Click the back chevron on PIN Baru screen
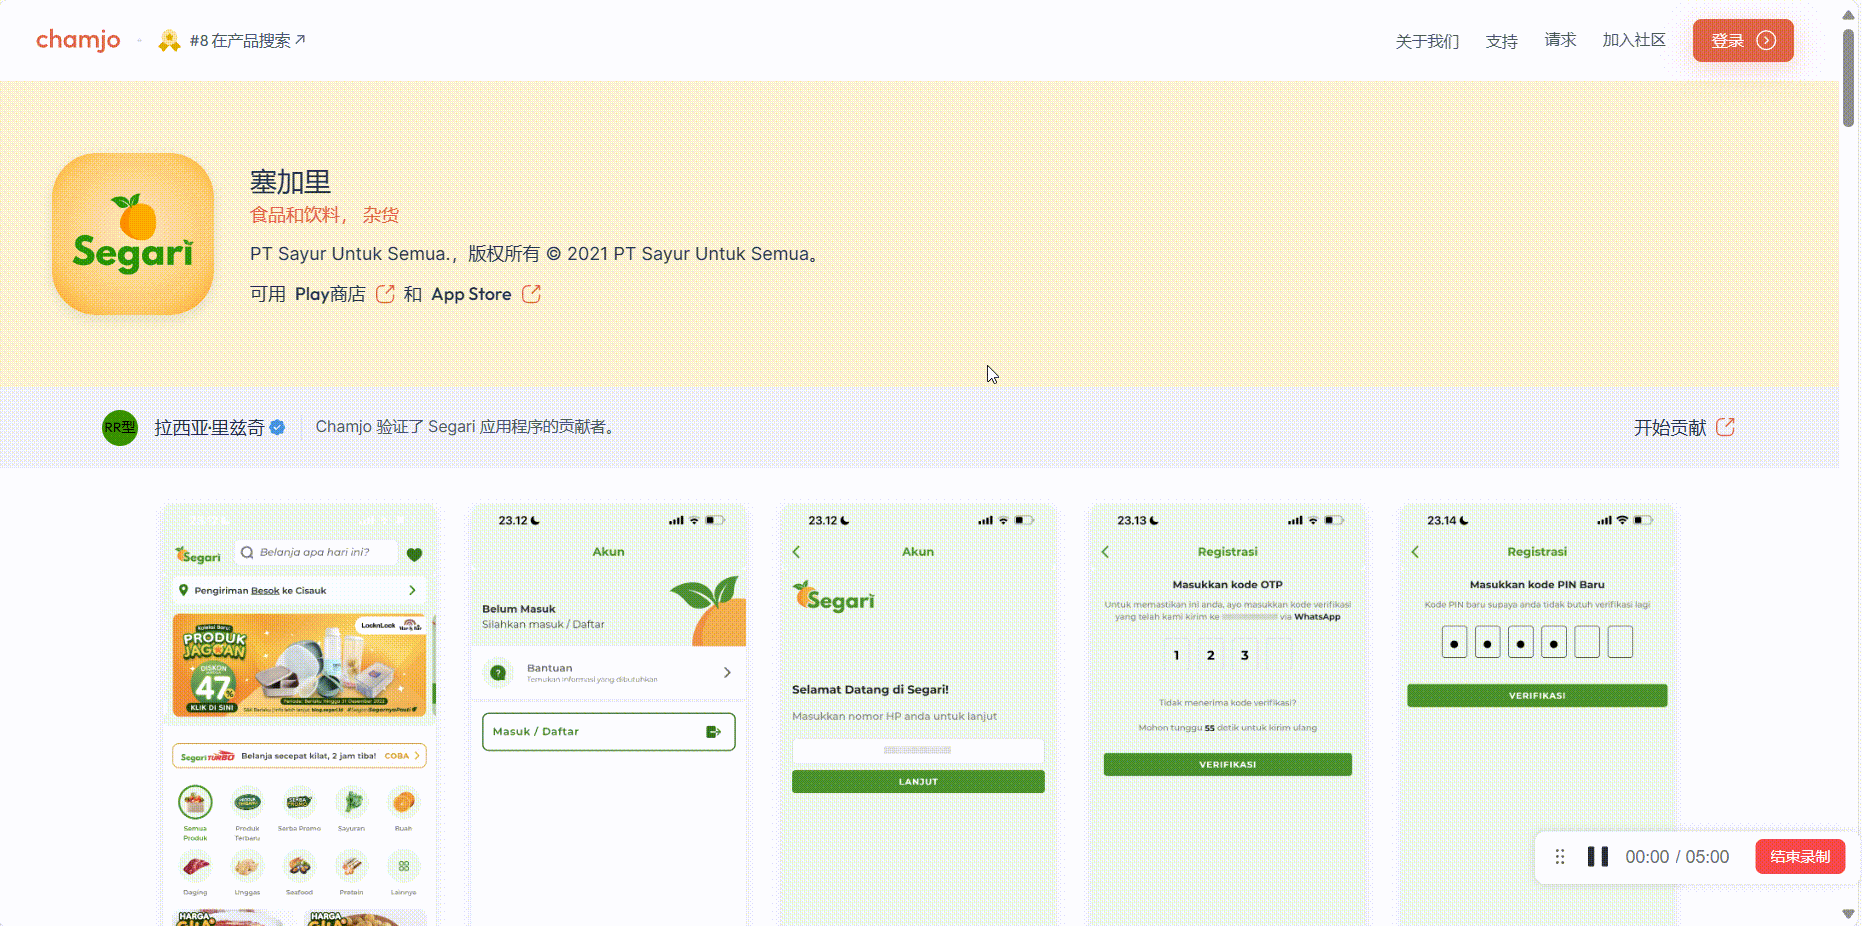The image size is (1862, 926). point(1415,552)
